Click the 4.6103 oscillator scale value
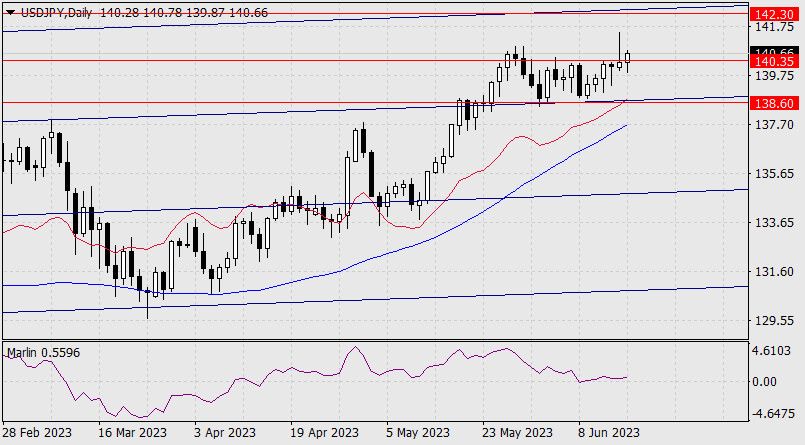This screenshot has width=805, height=445. [x=771, y=351]
